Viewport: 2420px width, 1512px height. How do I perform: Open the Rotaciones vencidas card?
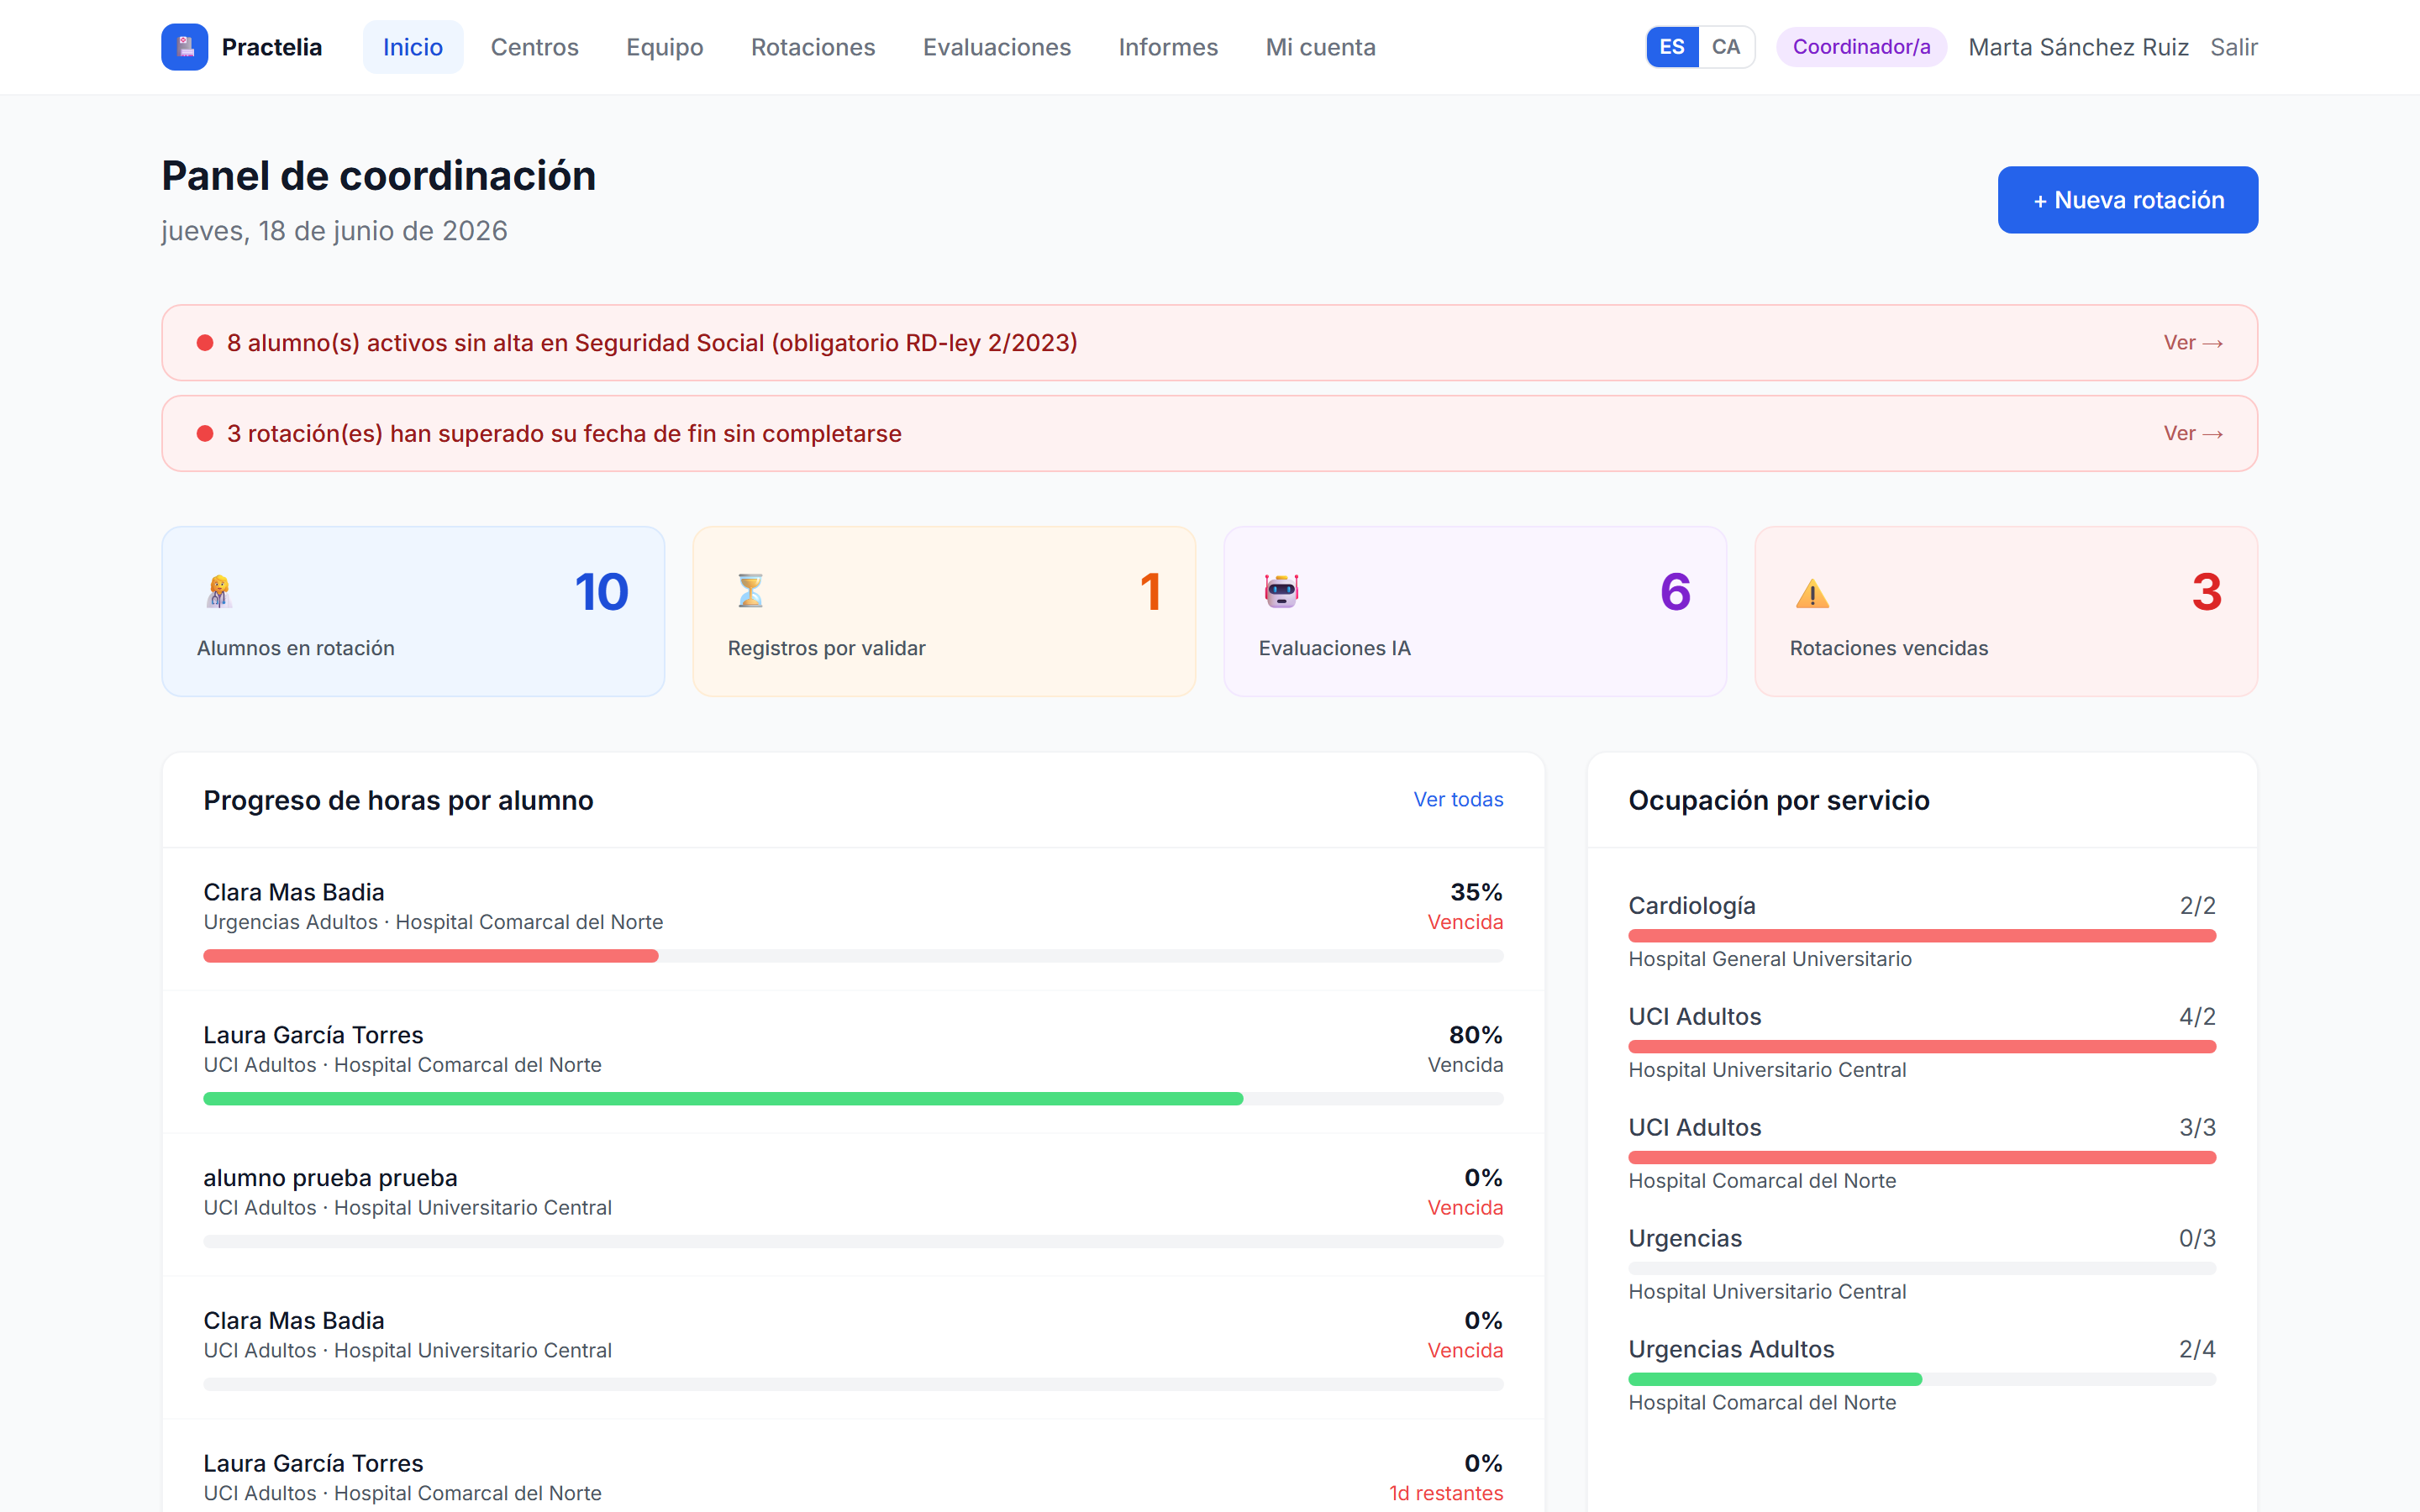point(2006,611)
